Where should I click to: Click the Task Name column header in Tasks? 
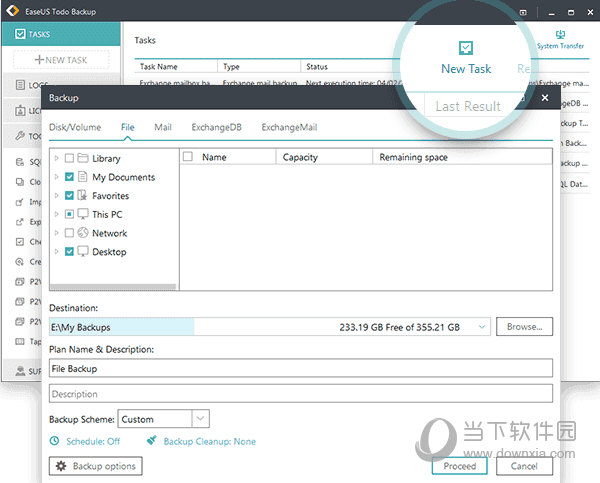(176, 67)
